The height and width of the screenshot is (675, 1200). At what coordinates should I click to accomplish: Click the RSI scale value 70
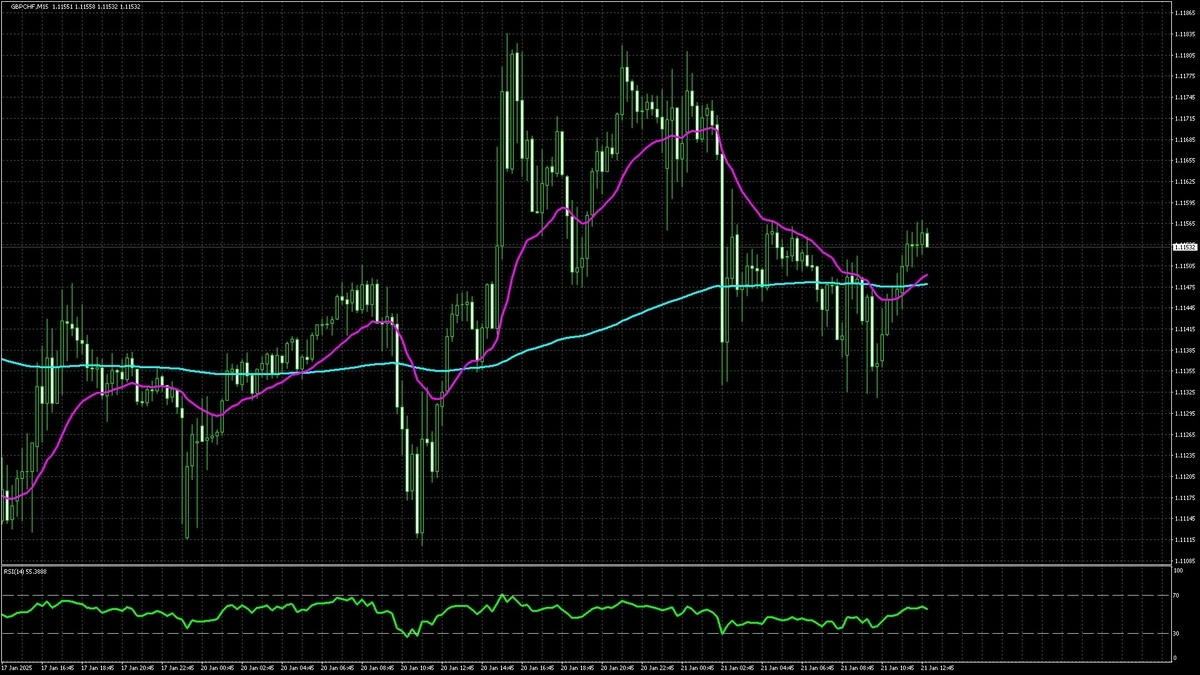point(1176,595)
